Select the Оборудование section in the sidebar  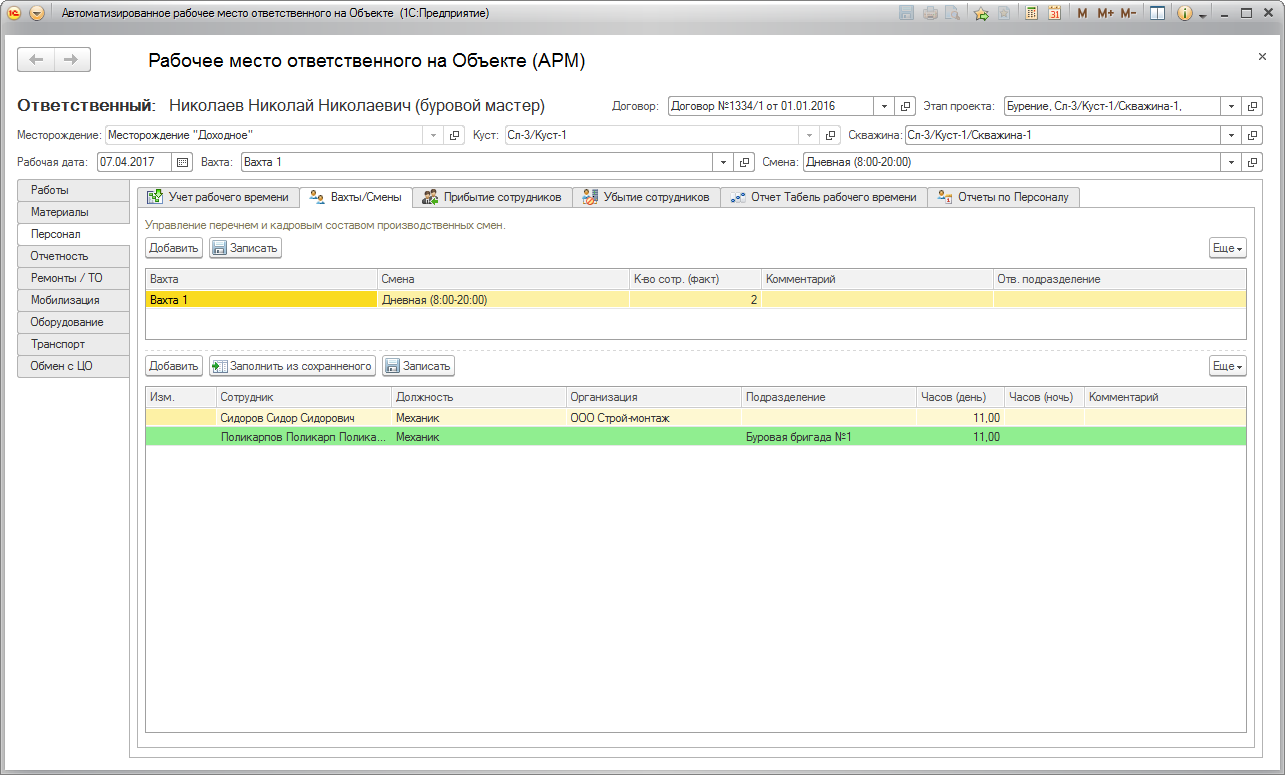[x=67, y=322]
